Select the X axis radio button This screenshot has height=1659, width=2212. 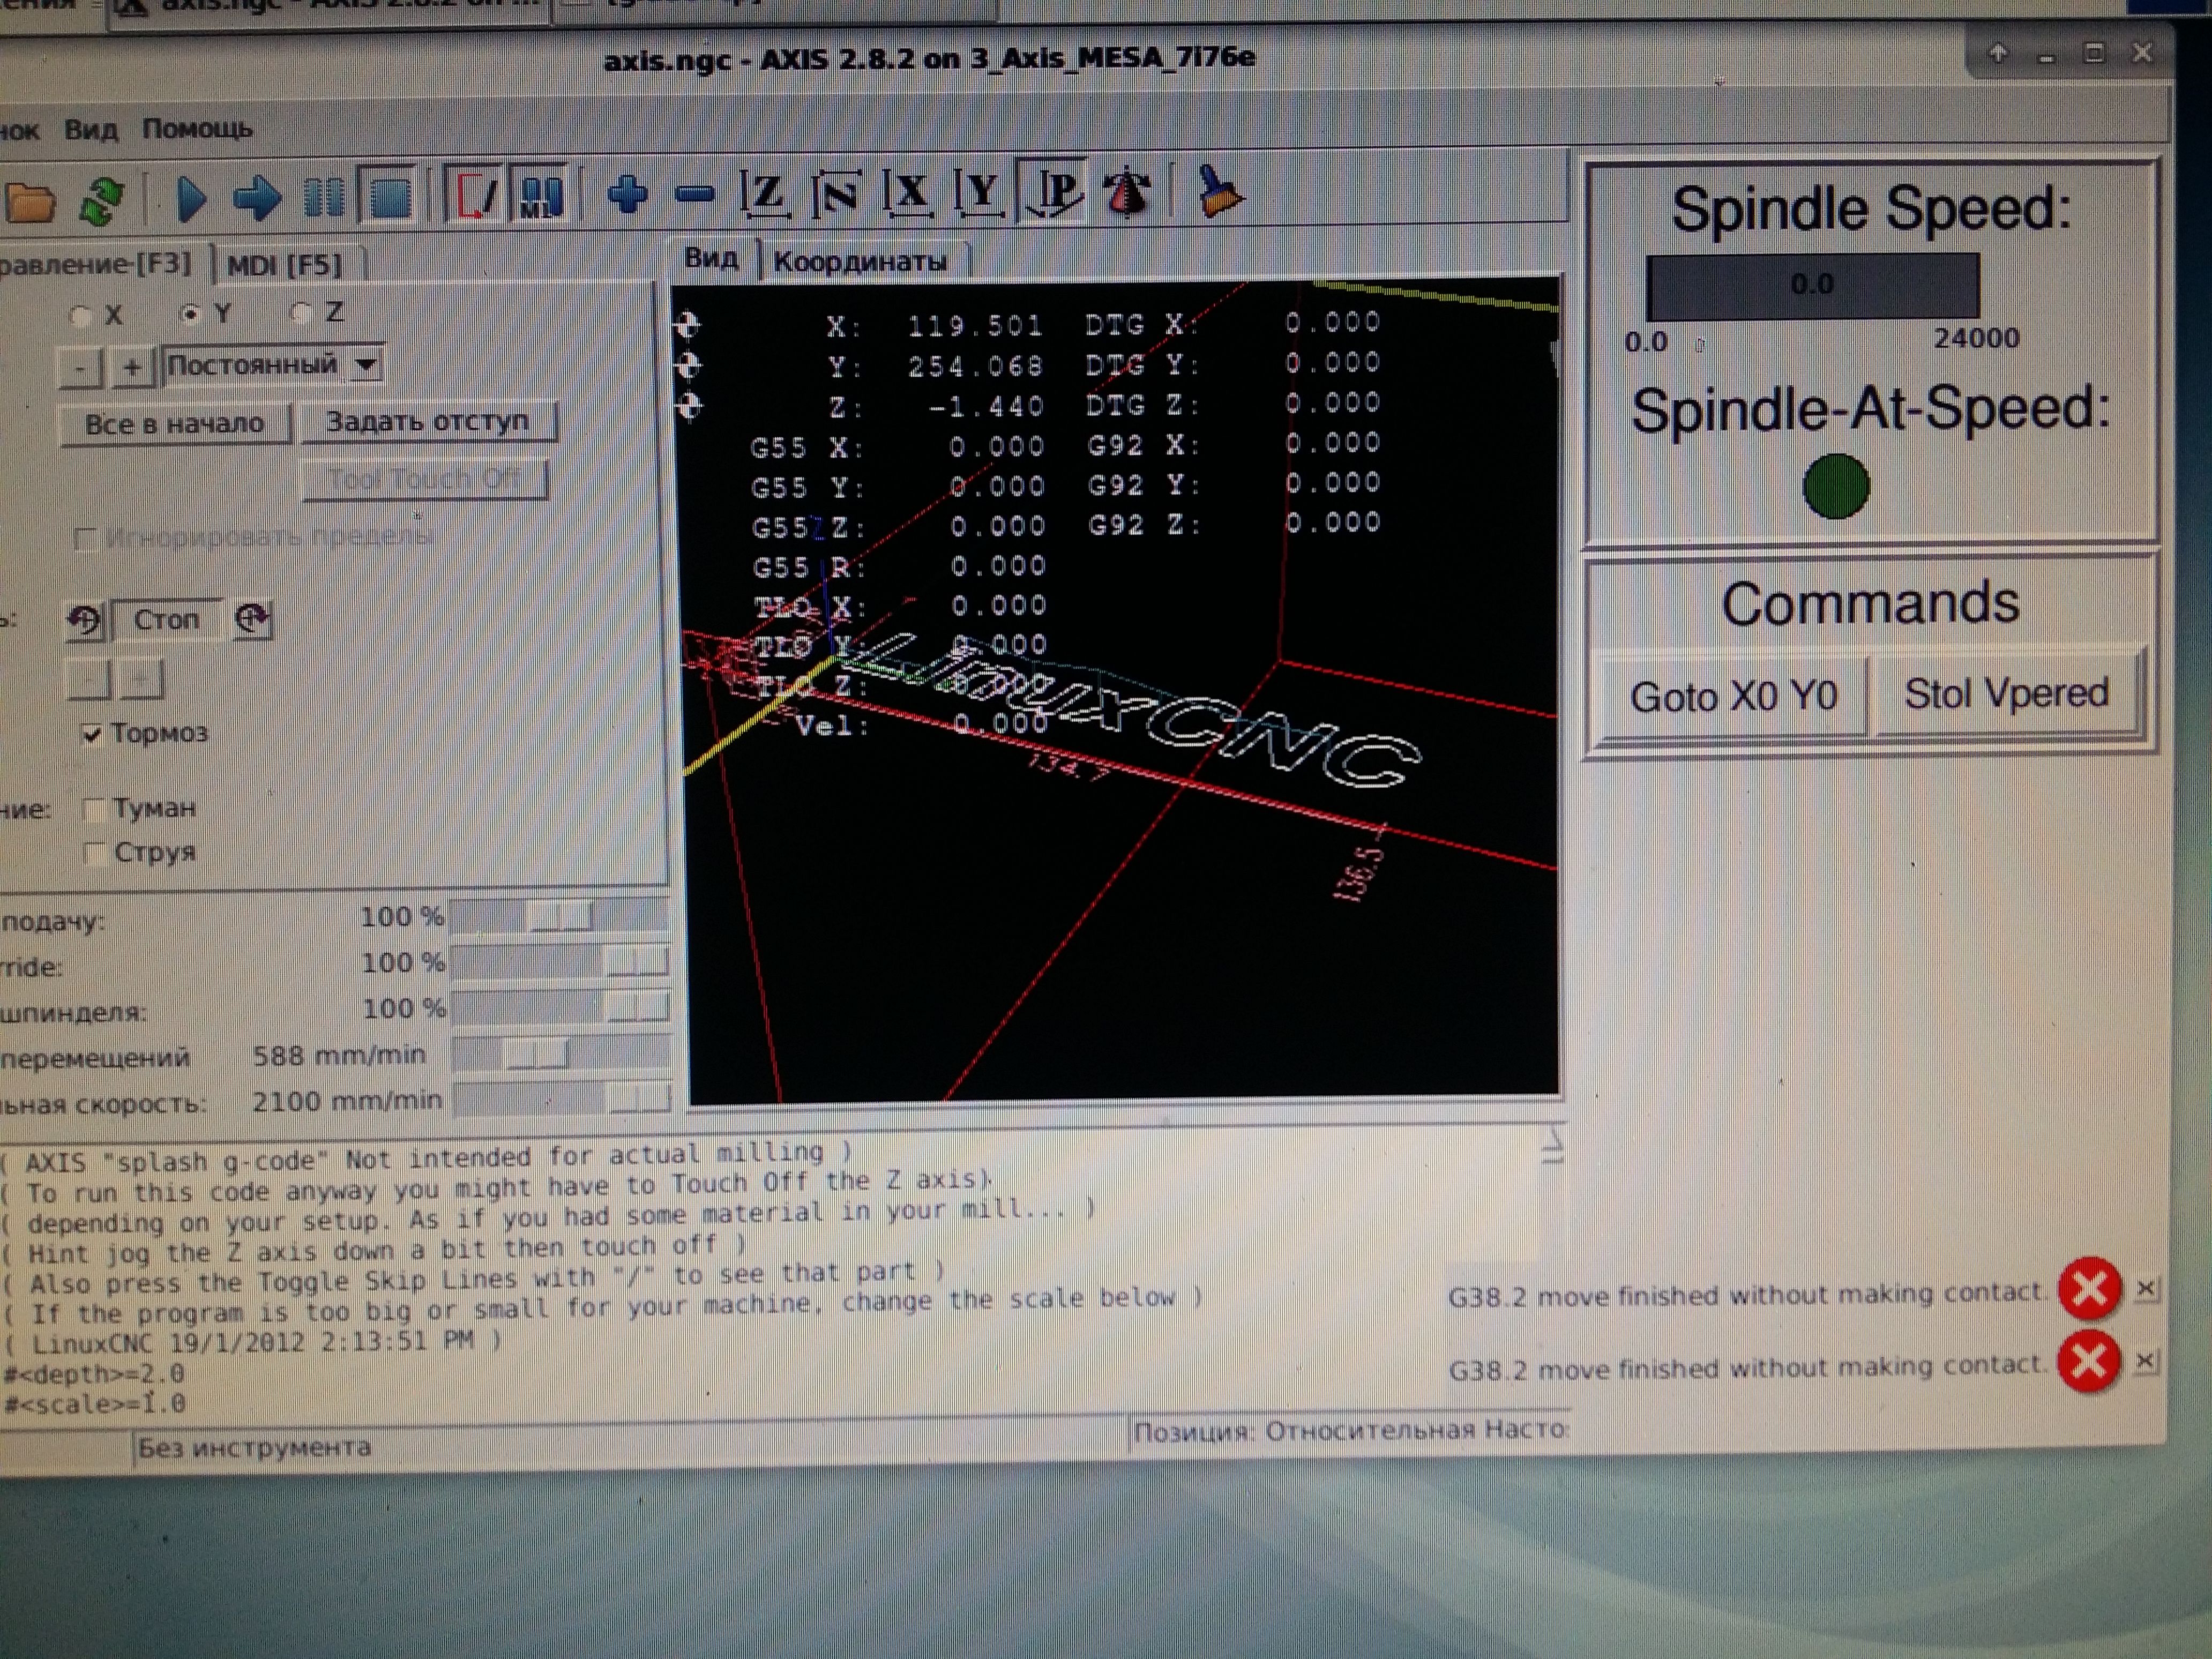(x=81, y=317)
